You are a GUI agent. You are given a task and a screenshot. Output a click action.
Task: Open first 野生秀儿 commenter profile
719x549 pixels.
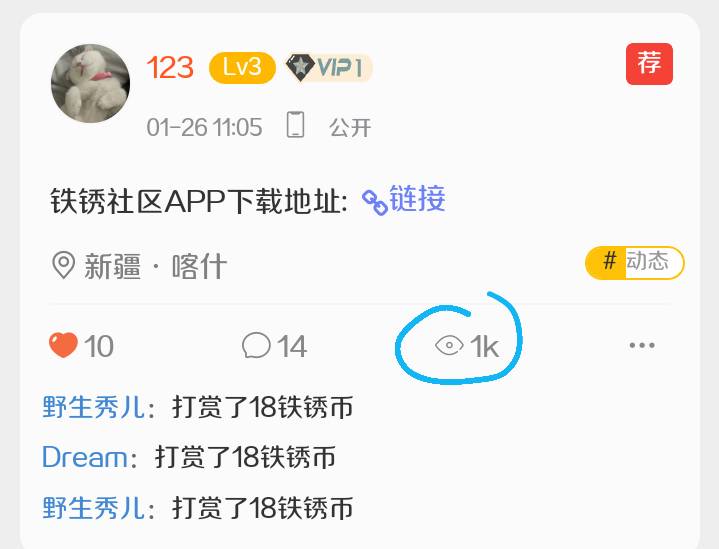(x=94, y=407)
